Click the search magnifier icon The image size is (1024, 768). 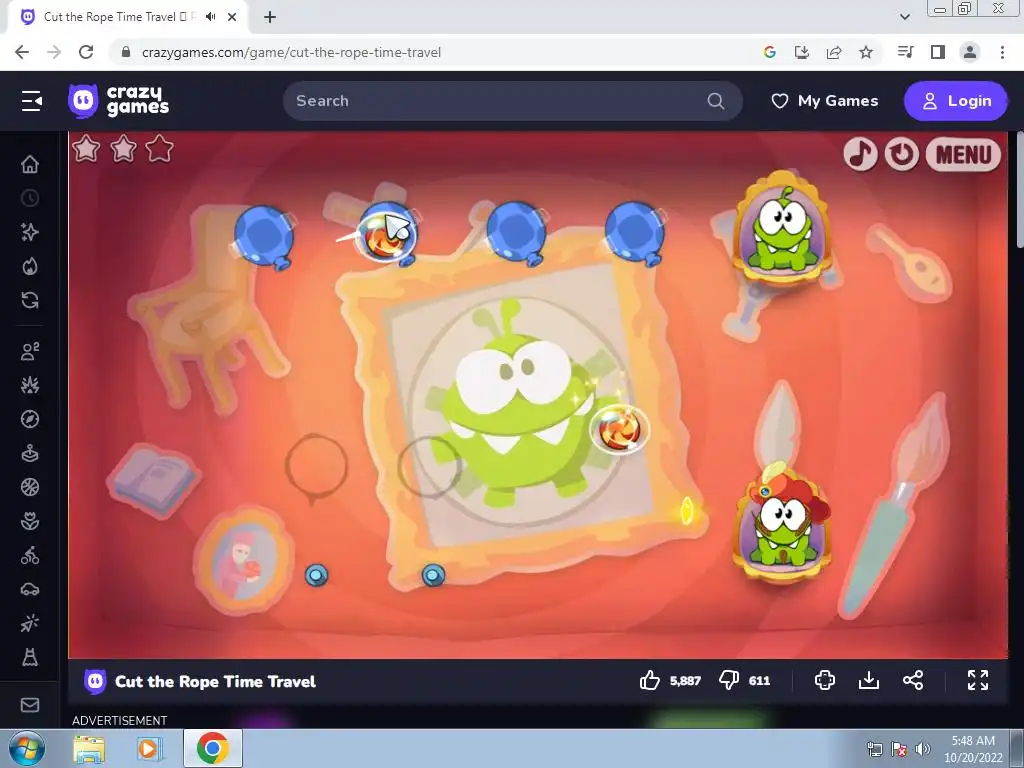pyautogui.click(x=716, y=101)
